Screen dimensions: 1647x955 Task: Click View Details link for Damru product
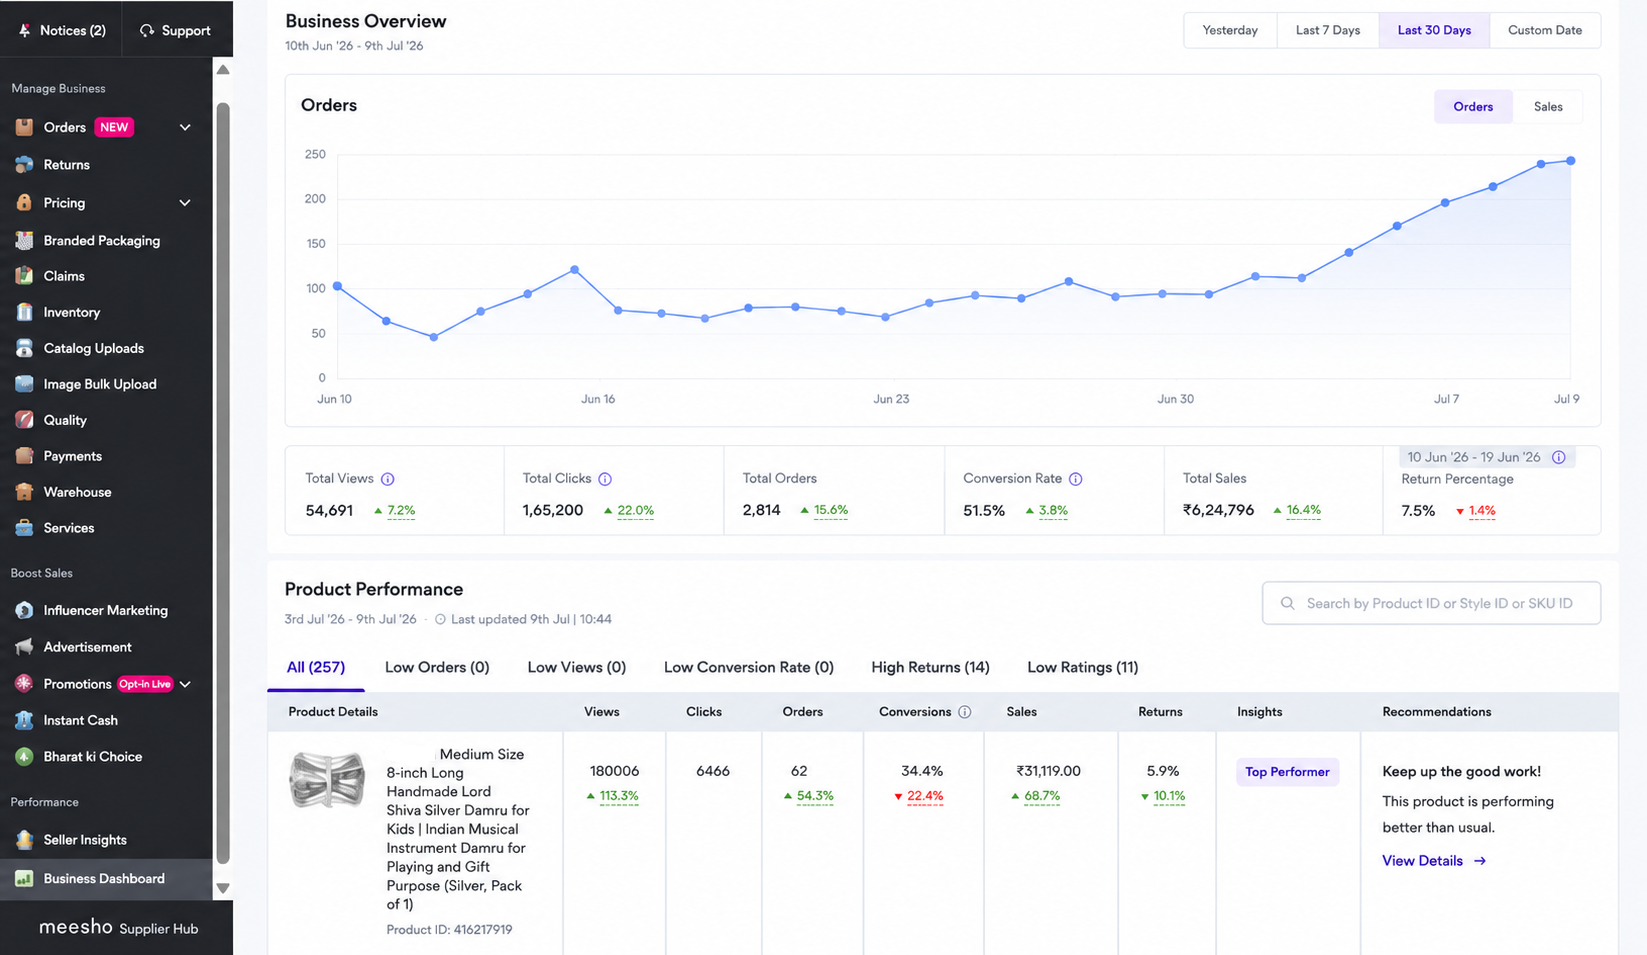(x=1434, y=861)
